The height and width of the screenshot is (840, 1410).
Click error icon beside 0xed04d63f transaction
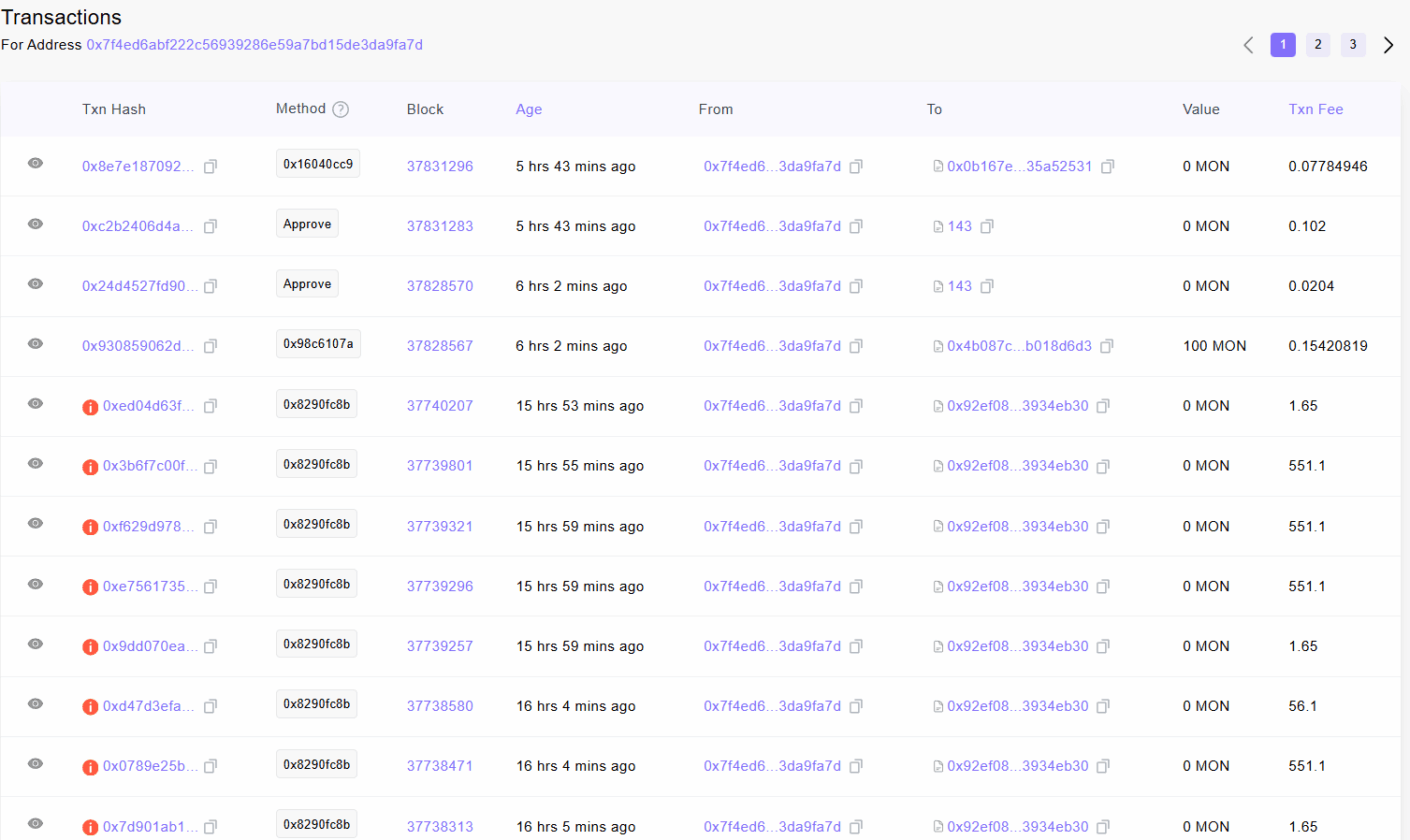click(90, 407)
